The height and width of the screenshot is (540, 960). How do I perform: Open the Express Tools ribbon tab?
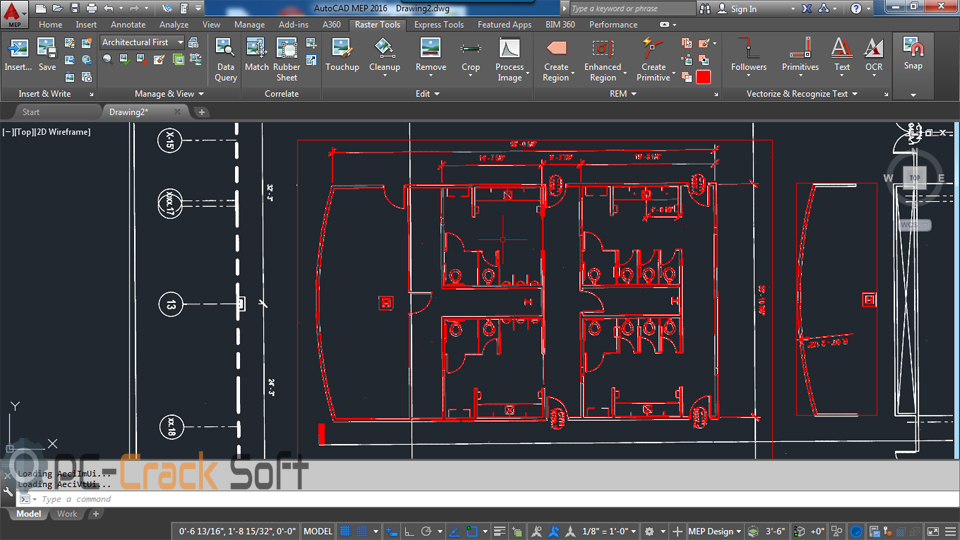tap(438, 24)
